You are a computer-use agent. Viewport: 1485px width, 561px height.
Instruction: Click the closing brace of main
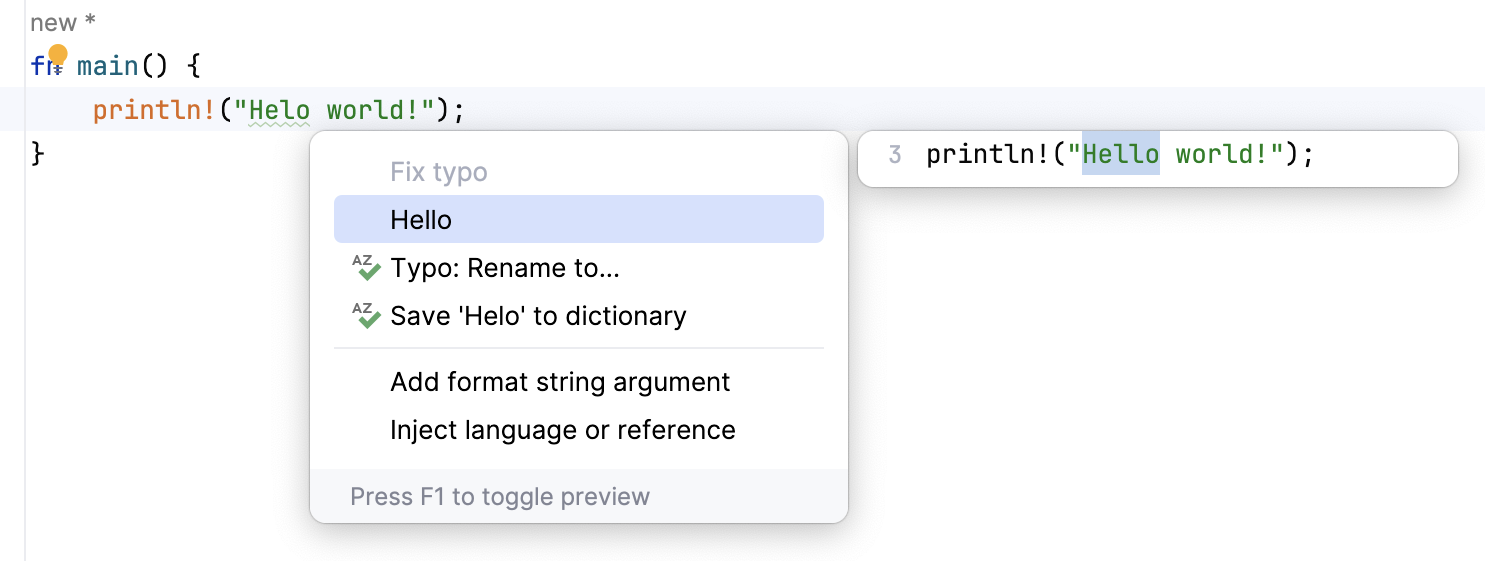(38, 153)
